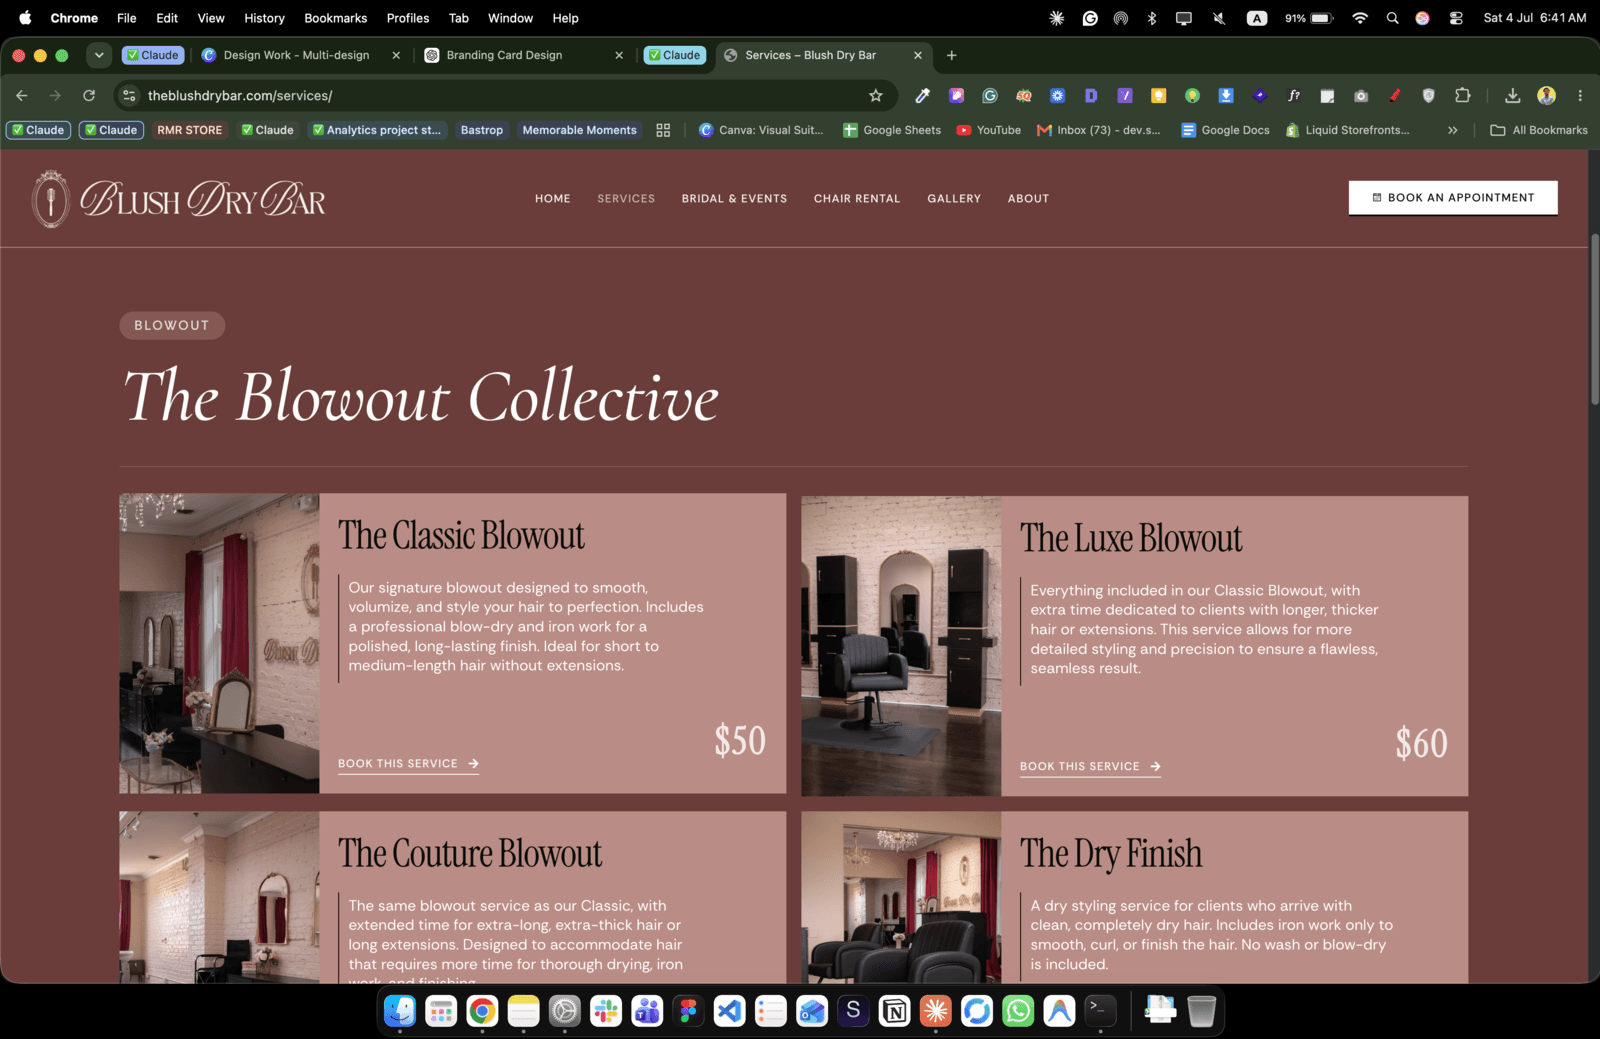Open Chrome's three-dot menu
The width and height of the screenshot is (1600, 1039).
[1580, 96]
